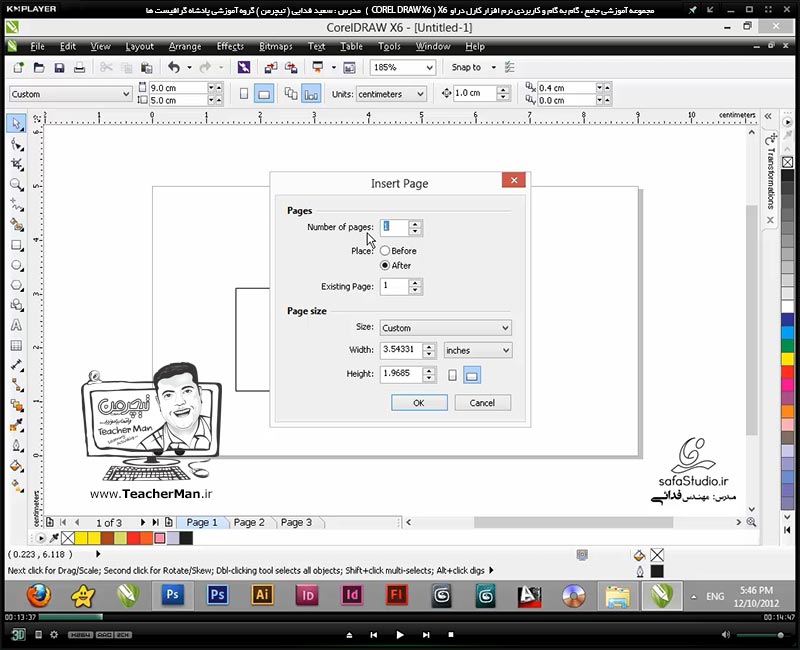Image resolution: width=800 pixels, height=650 pixels.
Task: Click the Export icon
Action: (291, 67)
